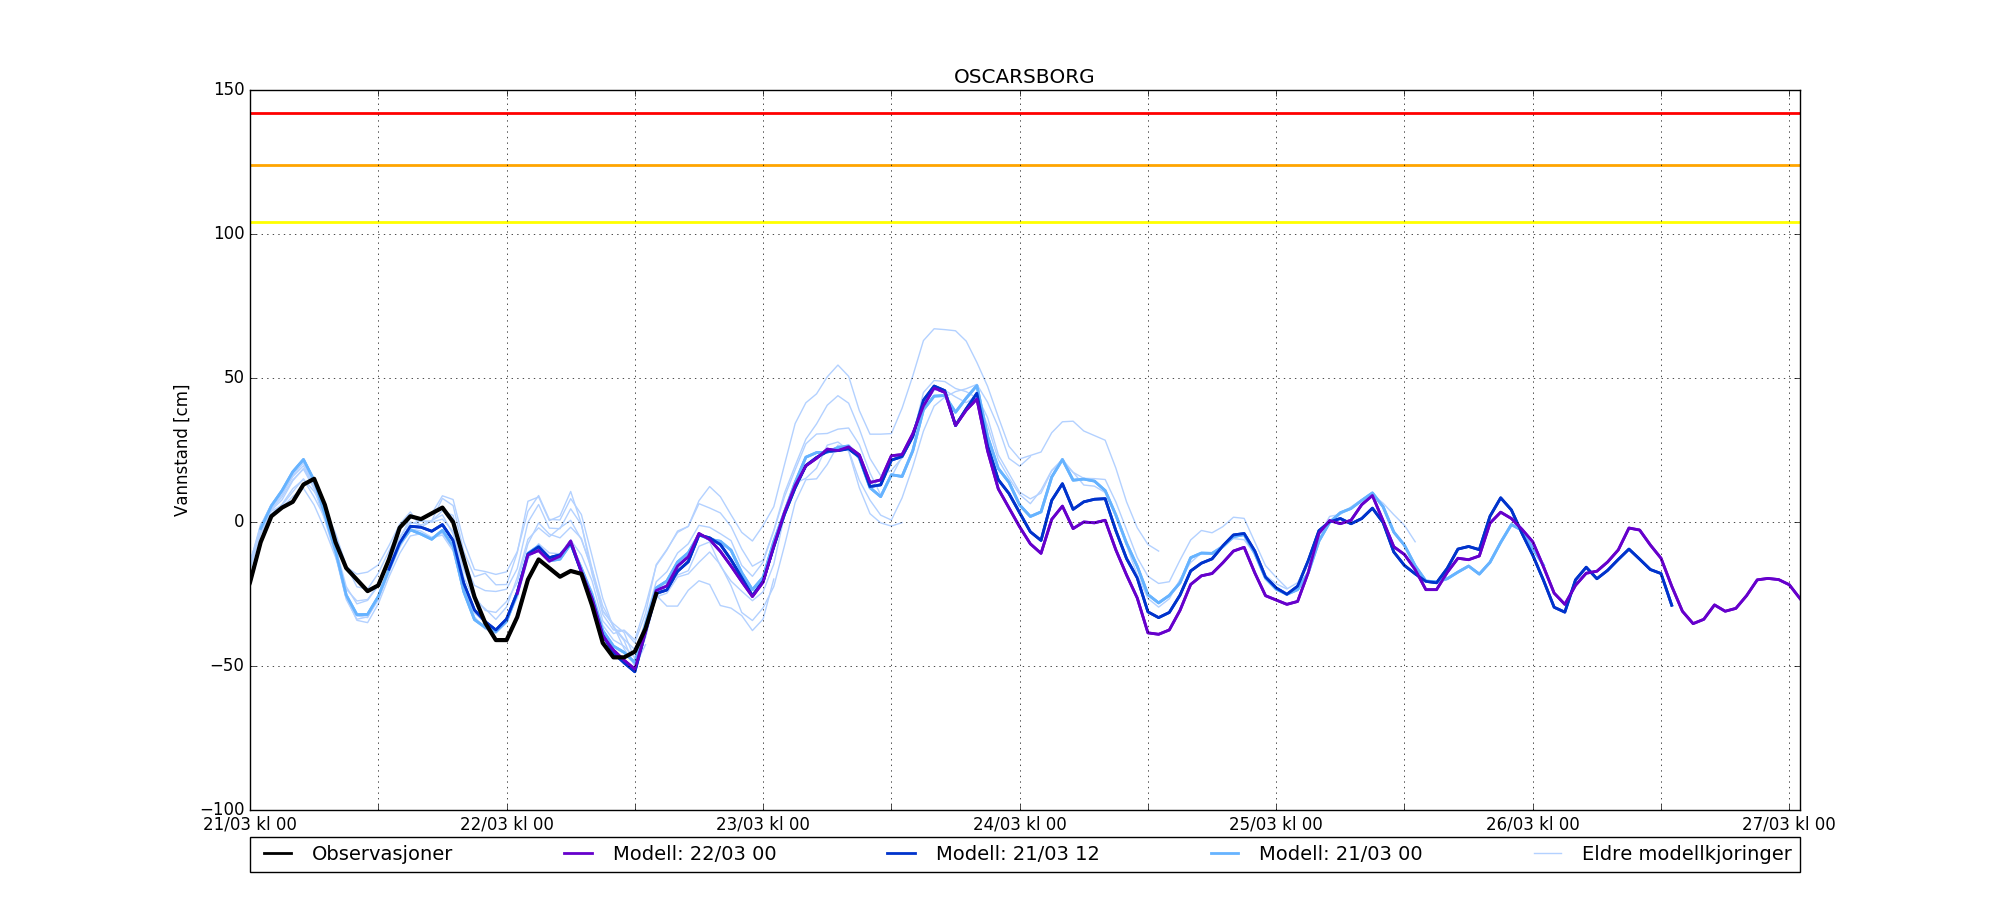Select the 24/03 kl 00 x-axis tick label
This screenshot has height=900, width=2000.
pos(1019,824)
